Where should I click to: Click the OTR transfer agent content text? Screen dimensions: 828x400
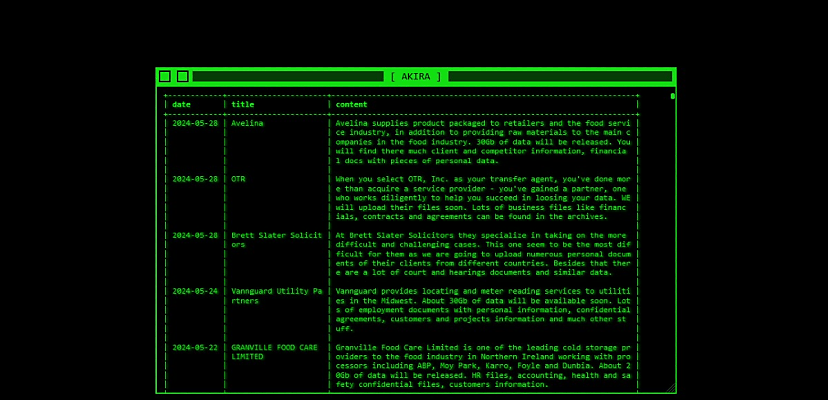[483, 198]
